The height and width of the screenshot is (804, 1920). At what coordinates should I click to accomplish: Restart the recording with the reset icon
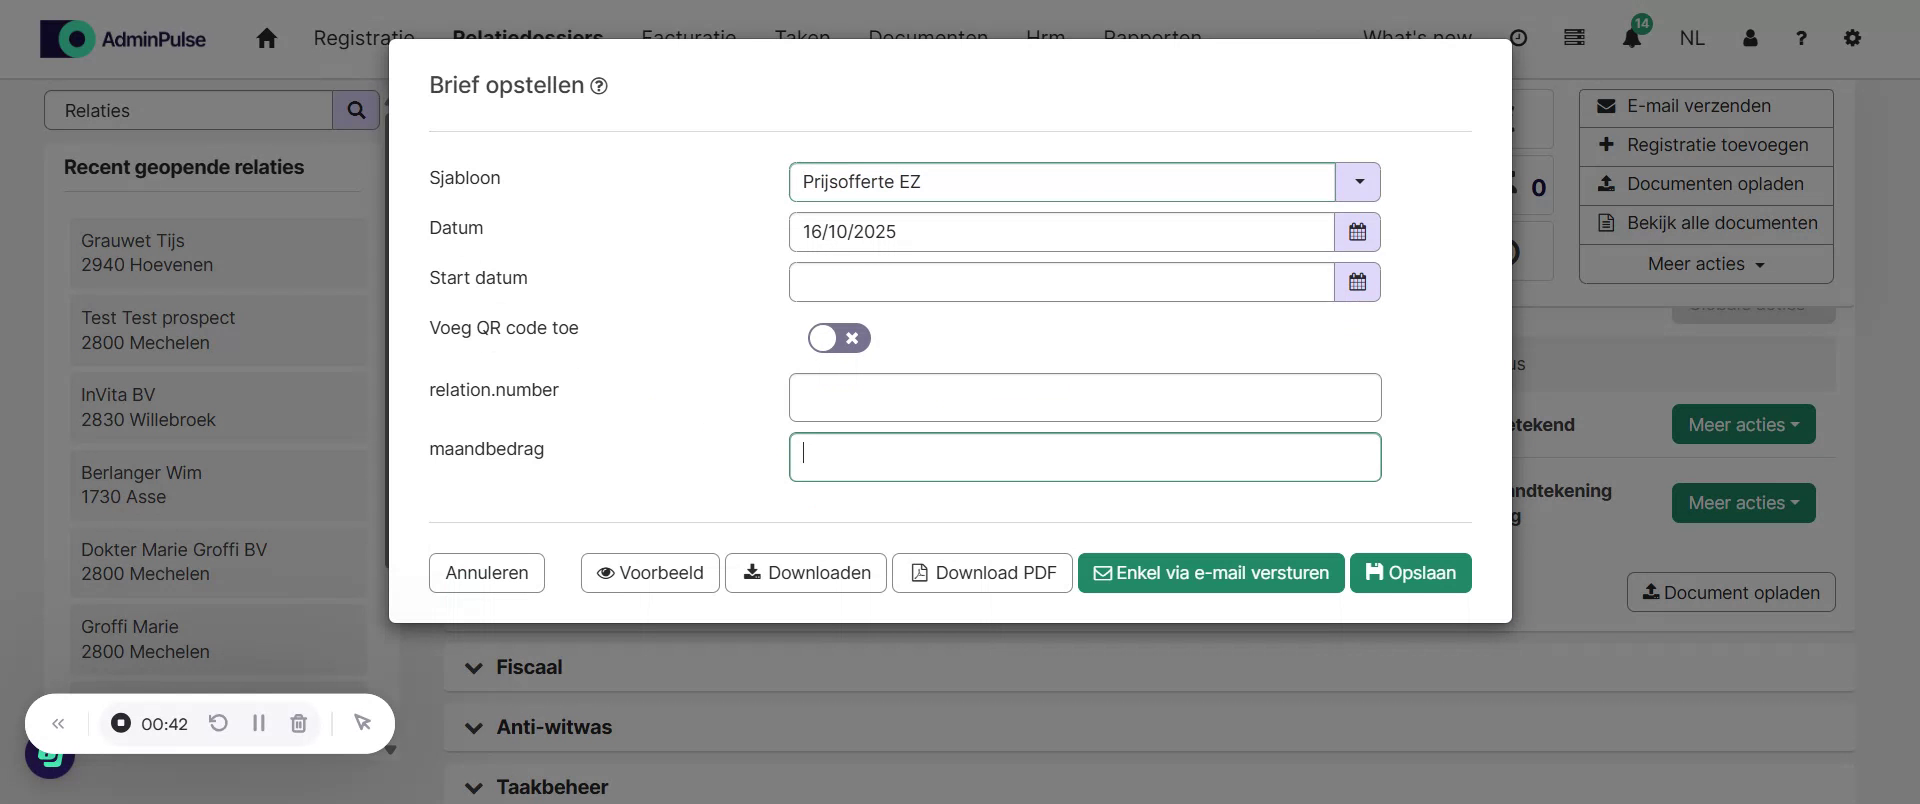(x=218, y=723)
